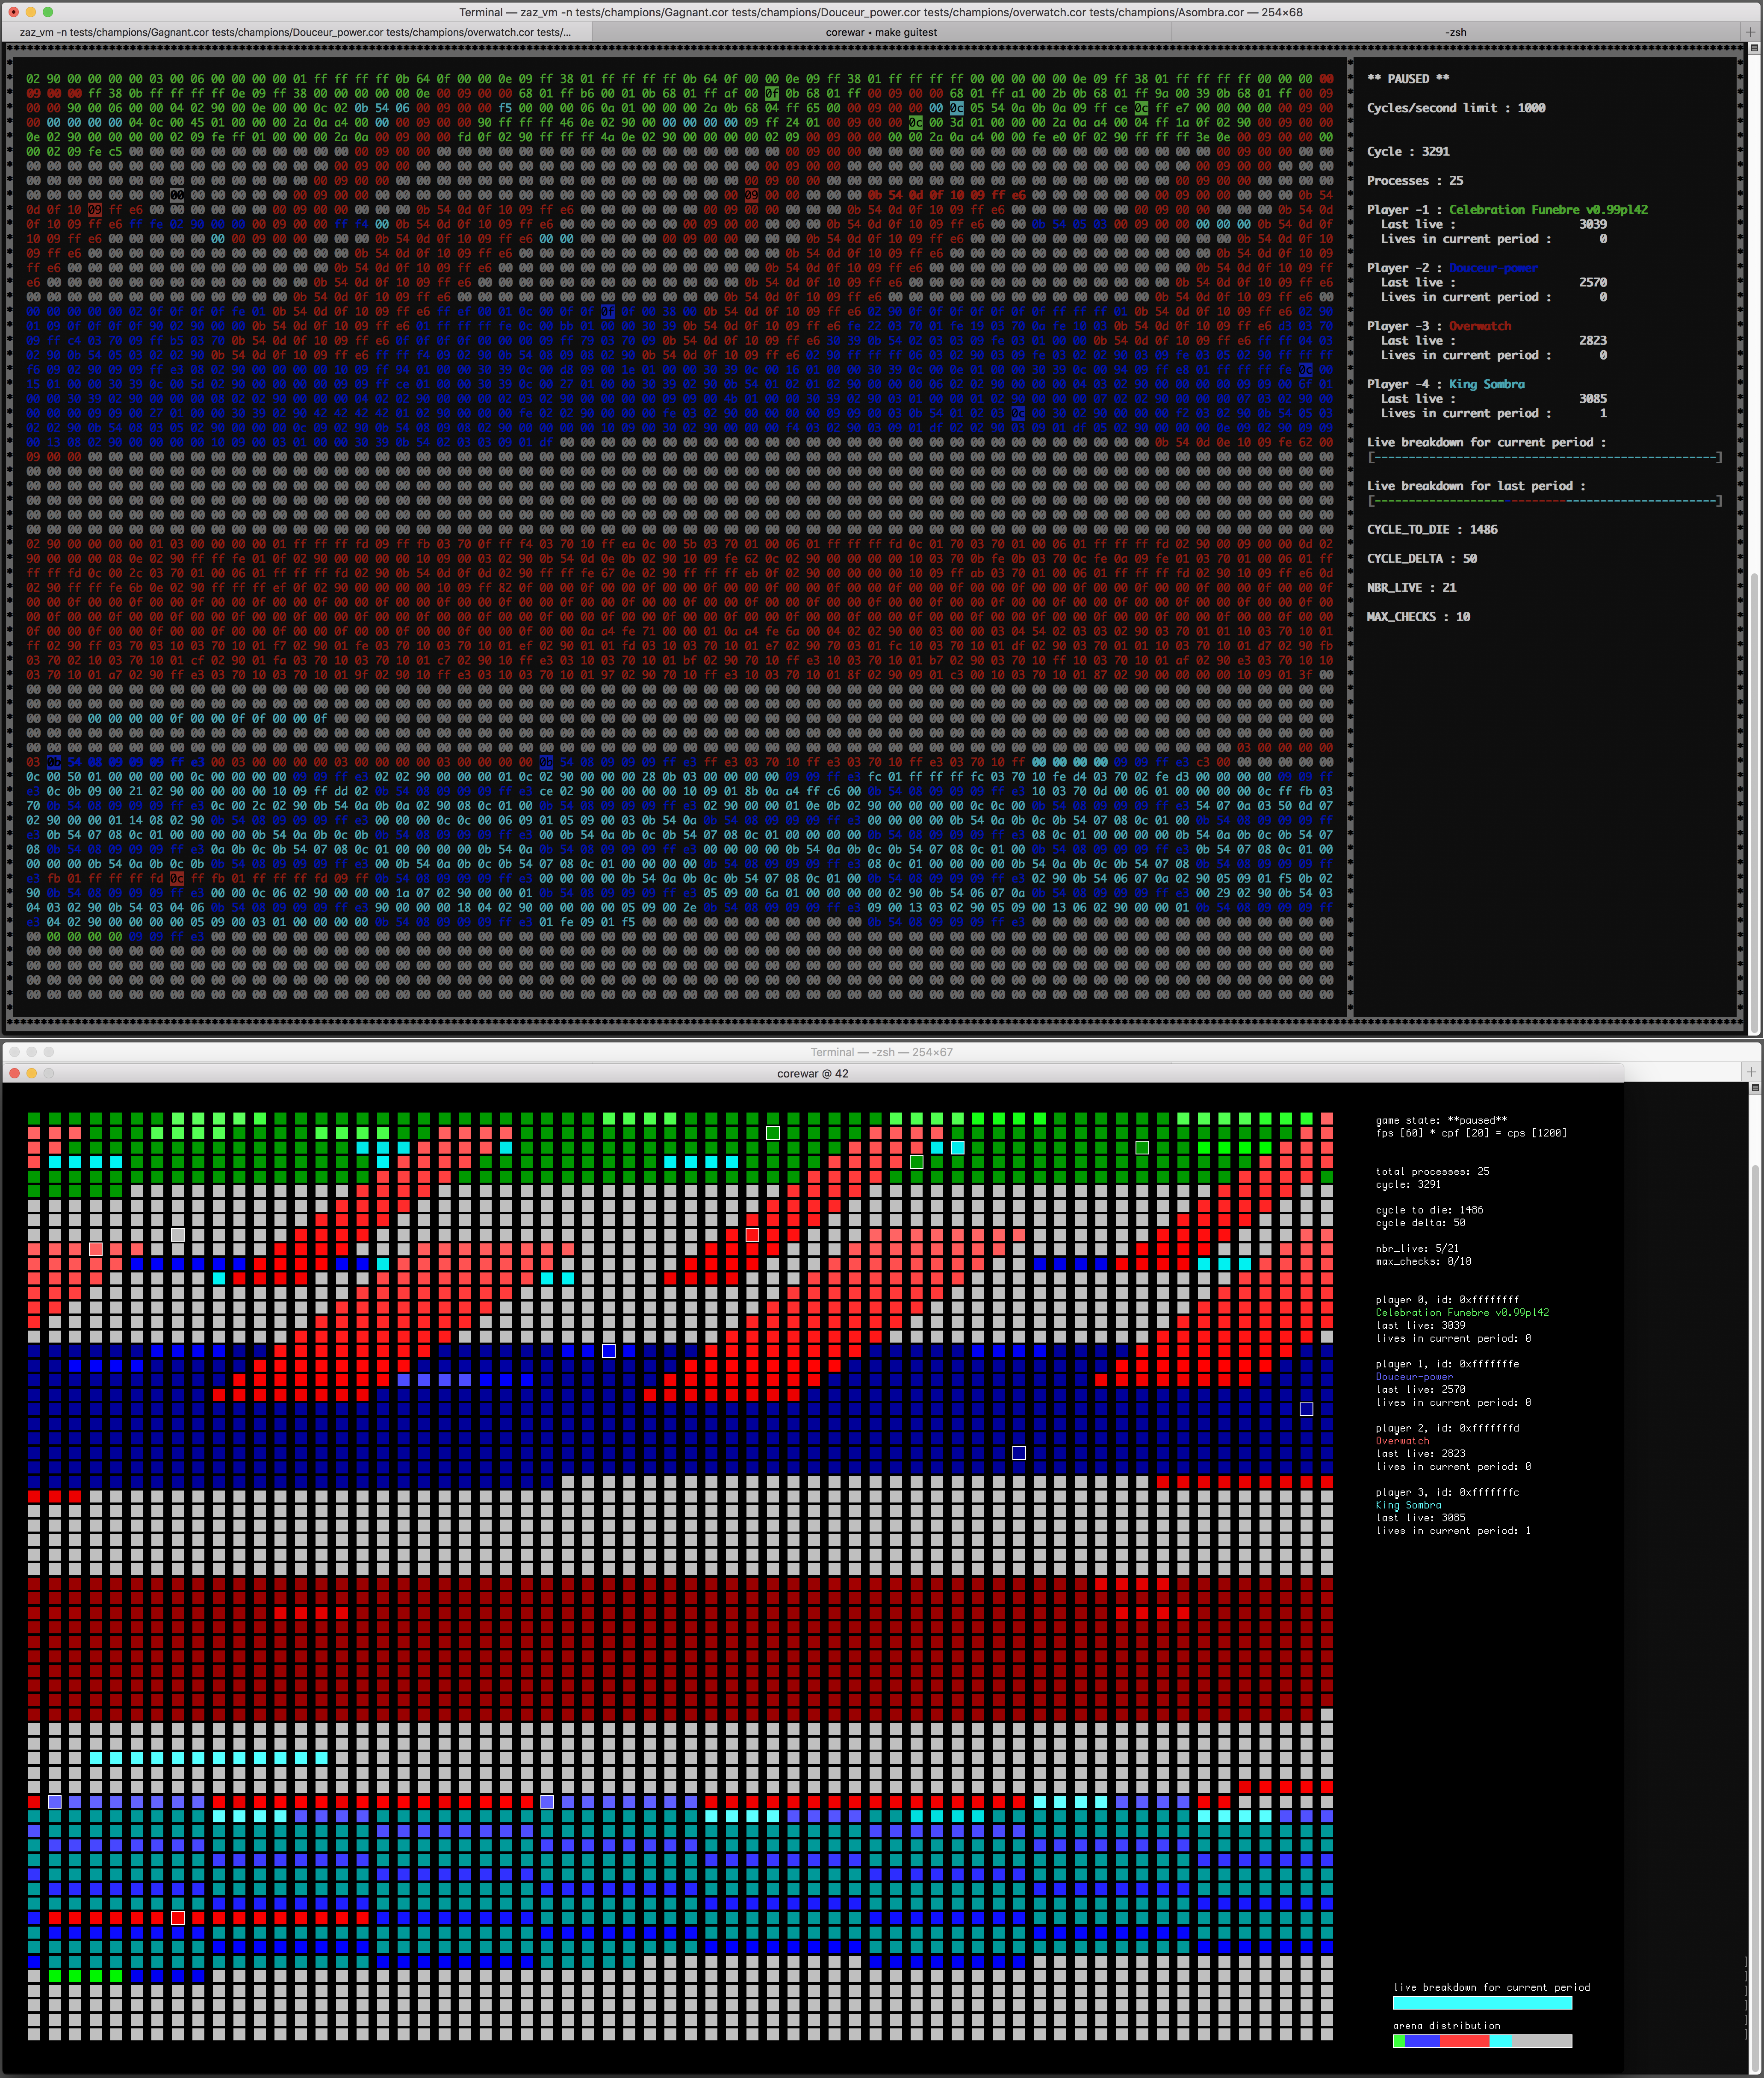Click the yellow minimize button of the corewar @ 42 window

(31, 1073)
